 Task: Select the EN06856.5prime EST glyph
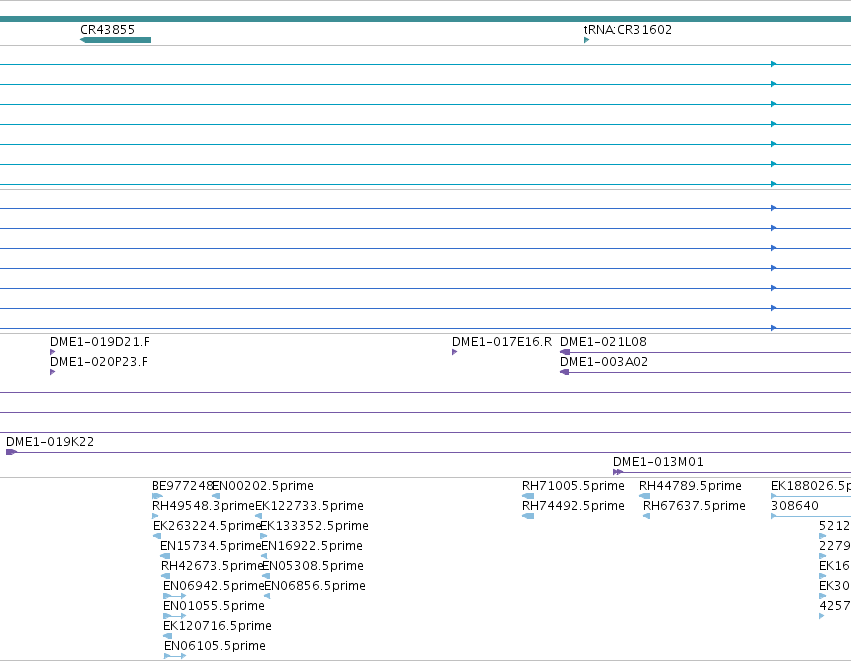(x=267, y=596)
